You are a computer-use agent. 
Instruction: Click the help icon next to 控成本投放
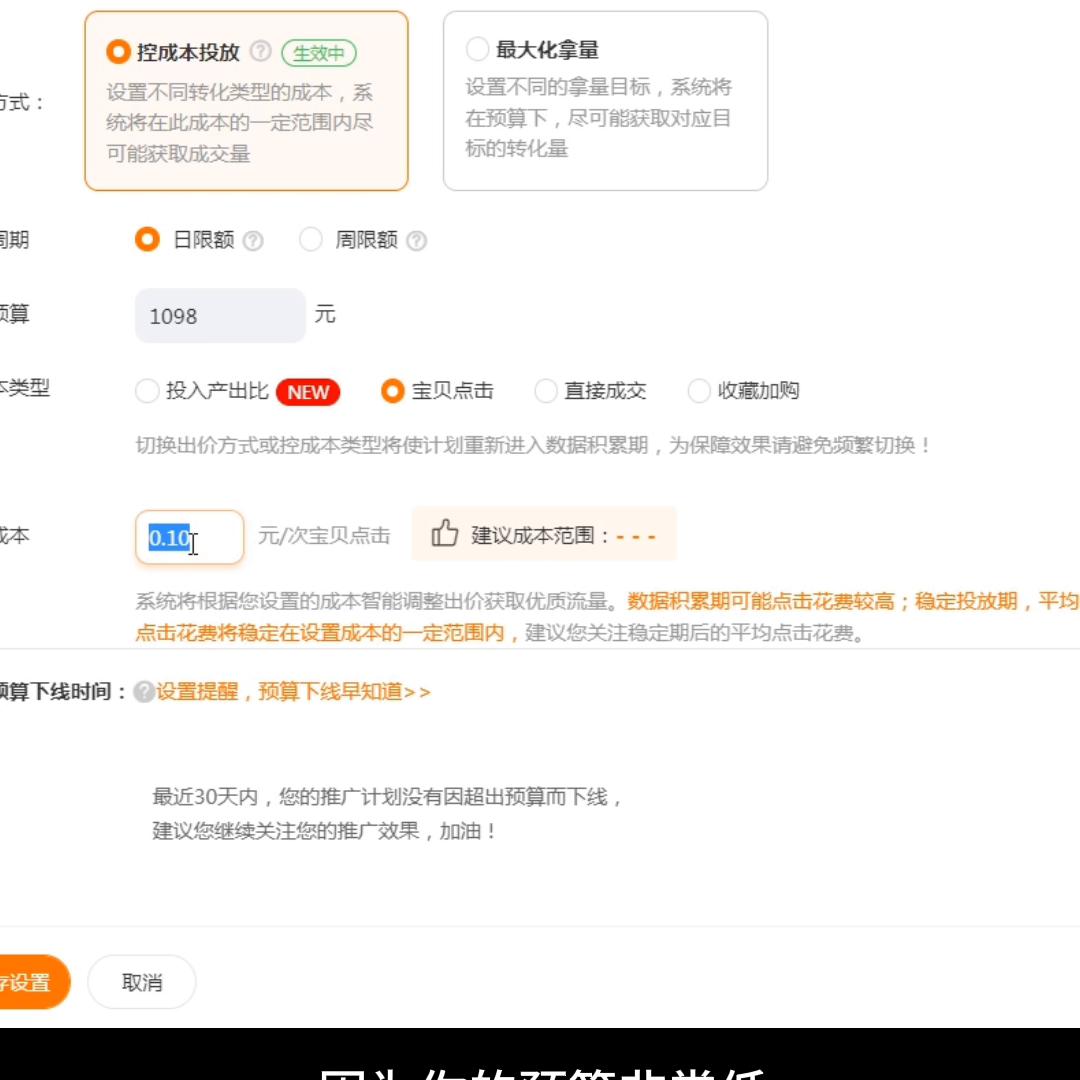[x=261, y=52]
